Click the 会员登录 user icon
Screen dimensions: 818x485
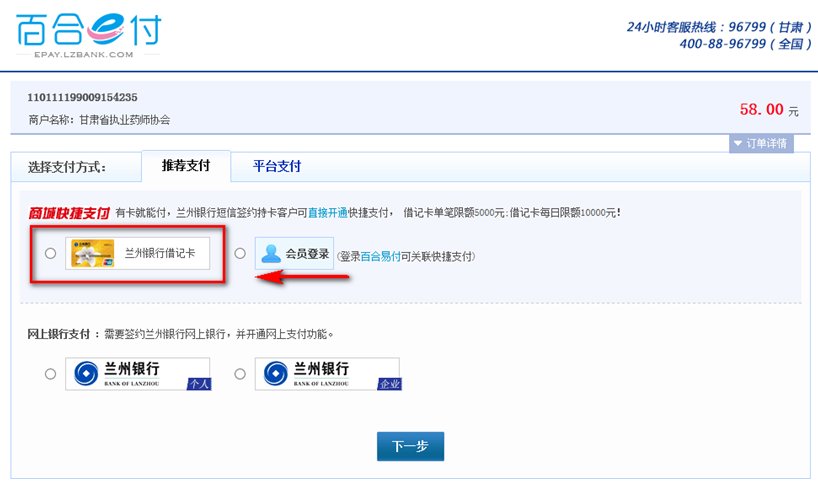pyautogui.click(x=271, y=253)
